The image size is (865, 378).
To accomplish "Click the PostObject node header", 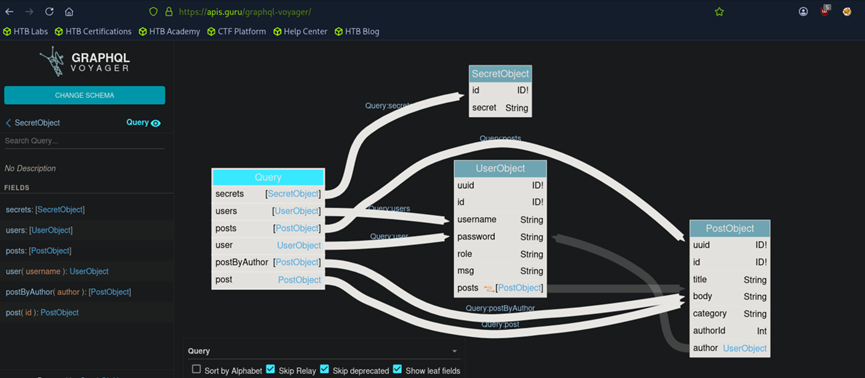I will [730, 228].
